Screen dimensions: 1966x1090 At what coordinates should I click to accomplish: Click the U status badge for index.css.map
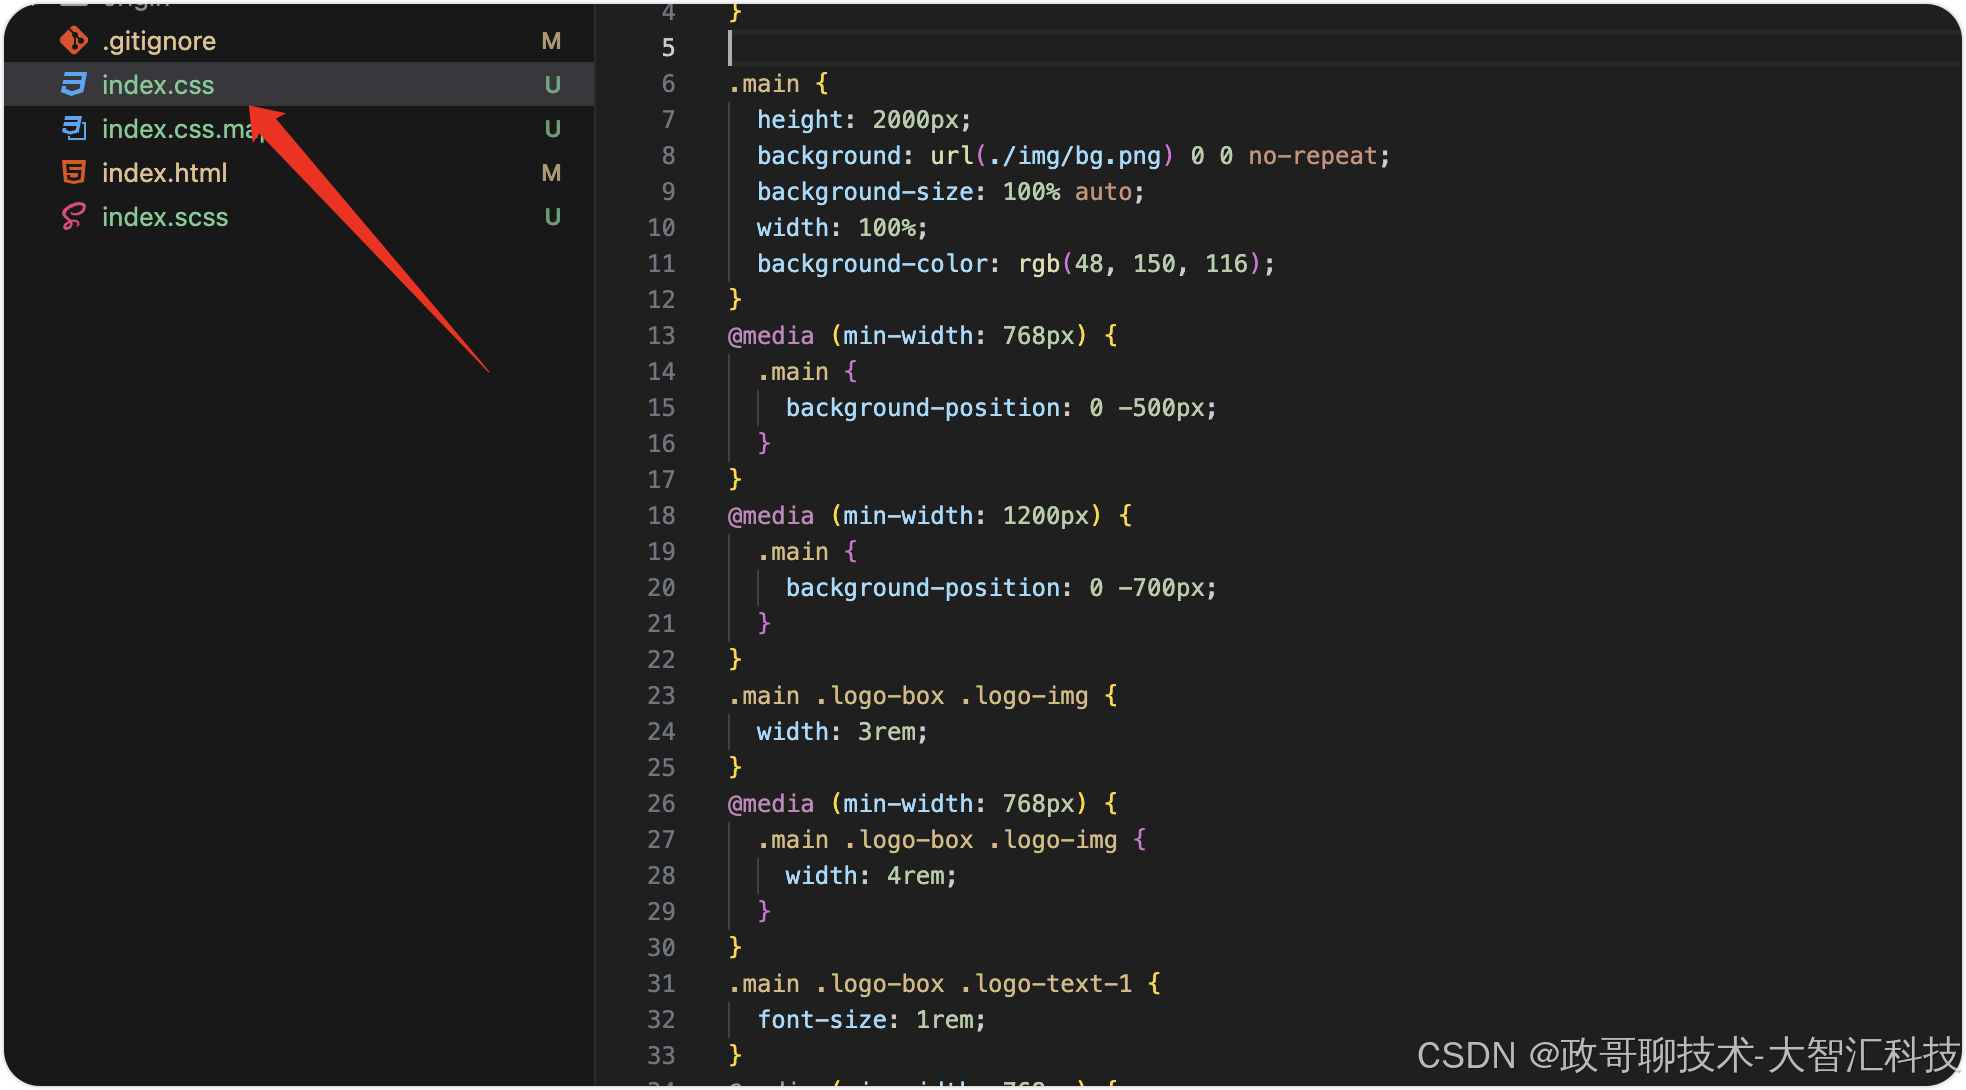(x=552, y=129)
